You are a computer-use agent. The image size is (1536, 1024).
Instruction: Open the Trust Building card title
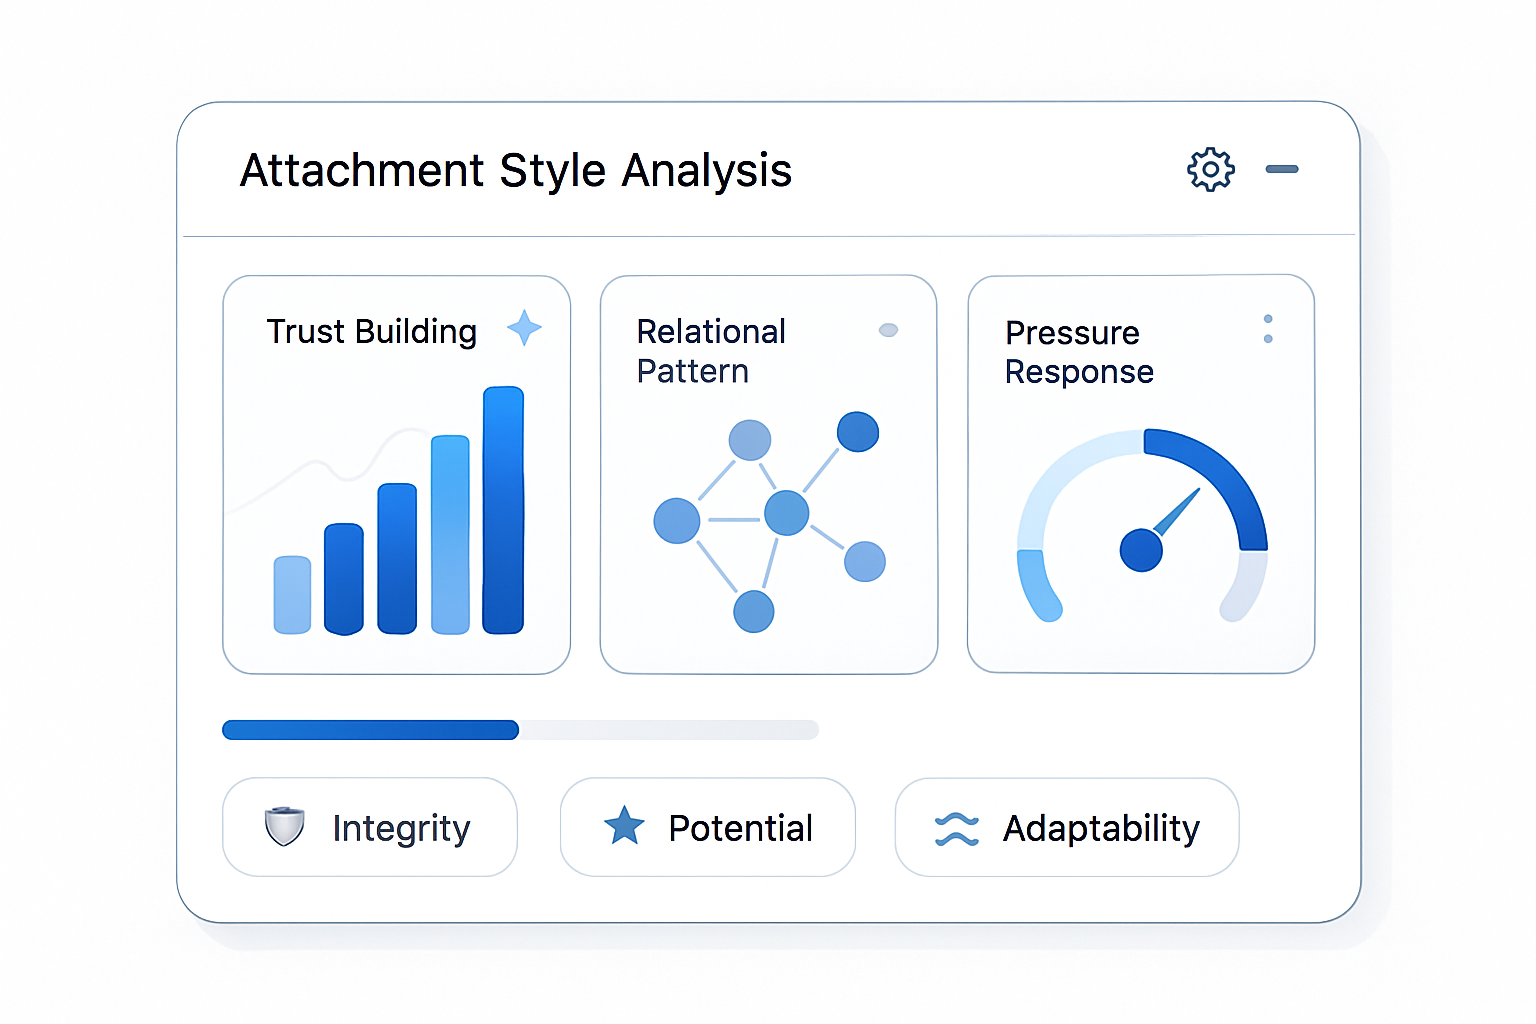[372, 331]
